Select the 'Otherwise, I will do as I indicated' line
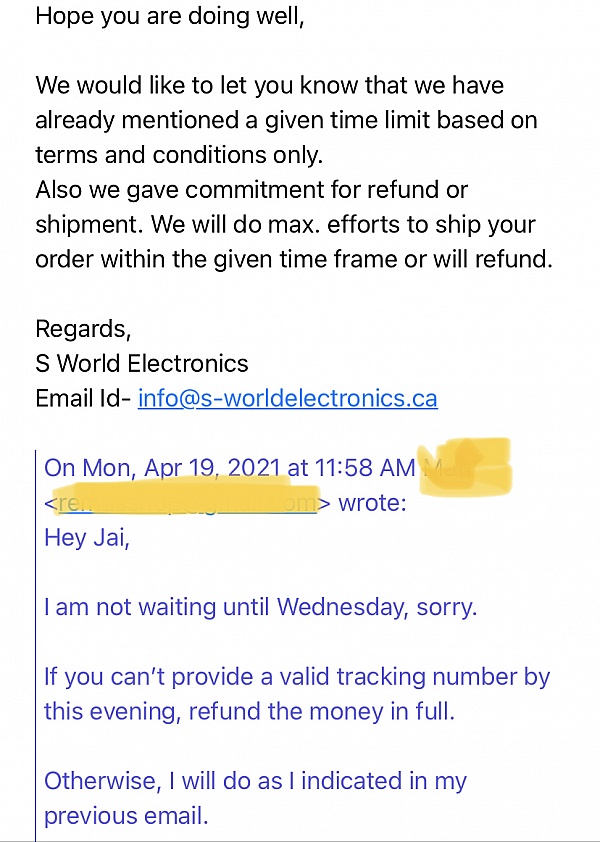 255,781
